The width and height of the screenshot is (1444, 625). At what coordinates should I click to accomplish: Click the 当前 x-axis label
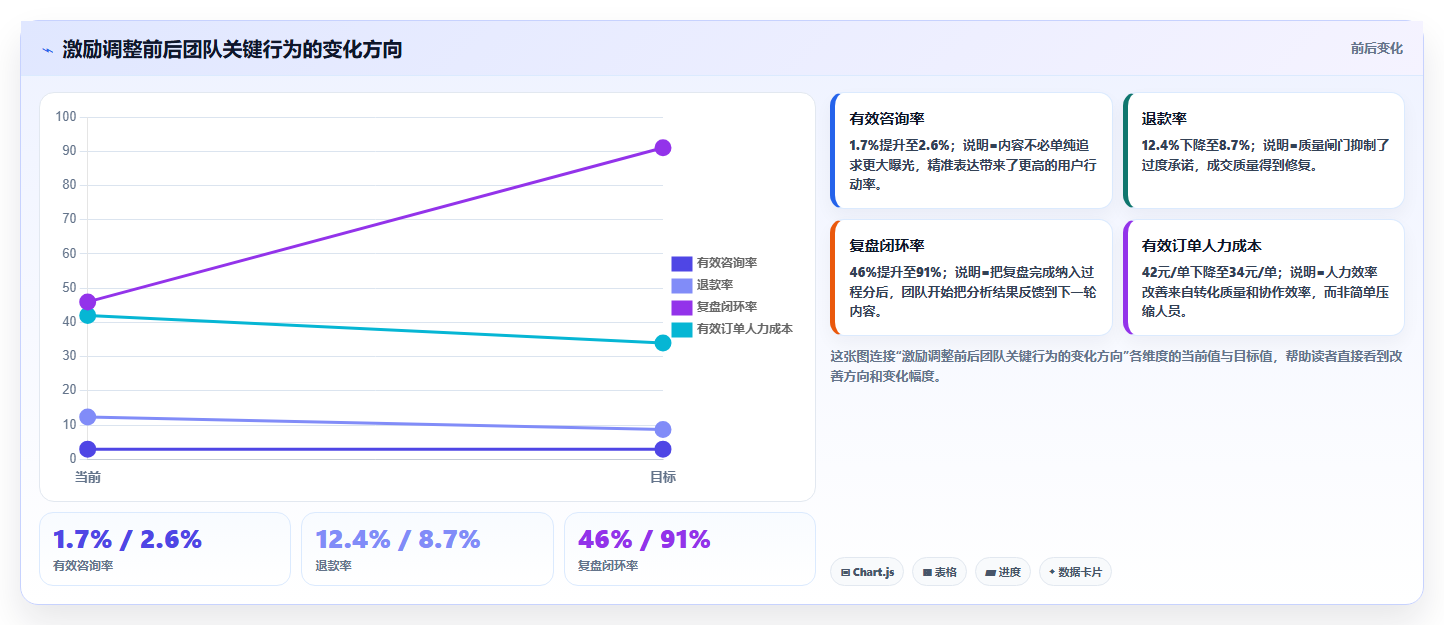point(88,477)
